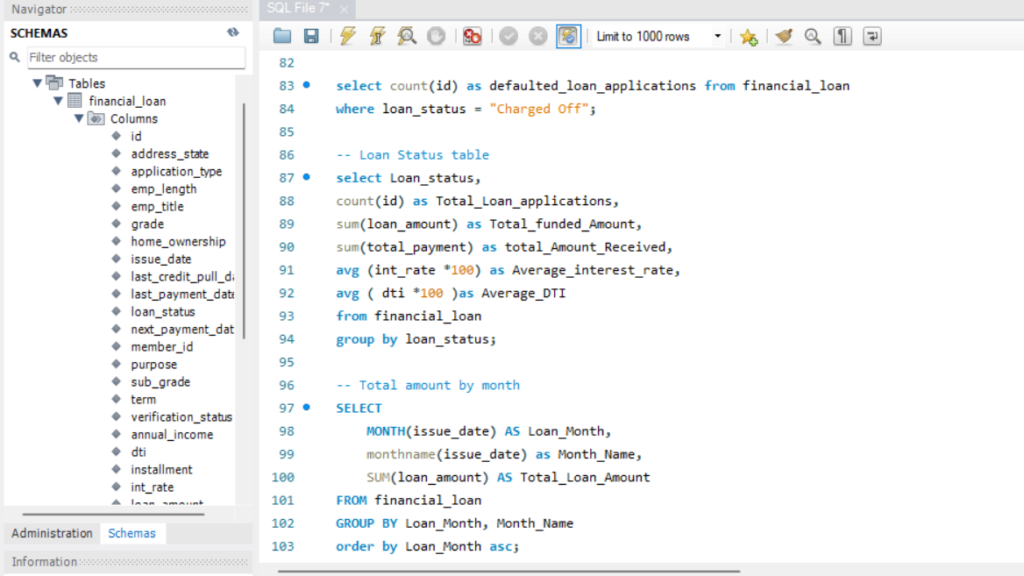Switch to the Administration tab
Image resolution: width=1024 pixels, height=576 pixels.
[x=52, y=533]
